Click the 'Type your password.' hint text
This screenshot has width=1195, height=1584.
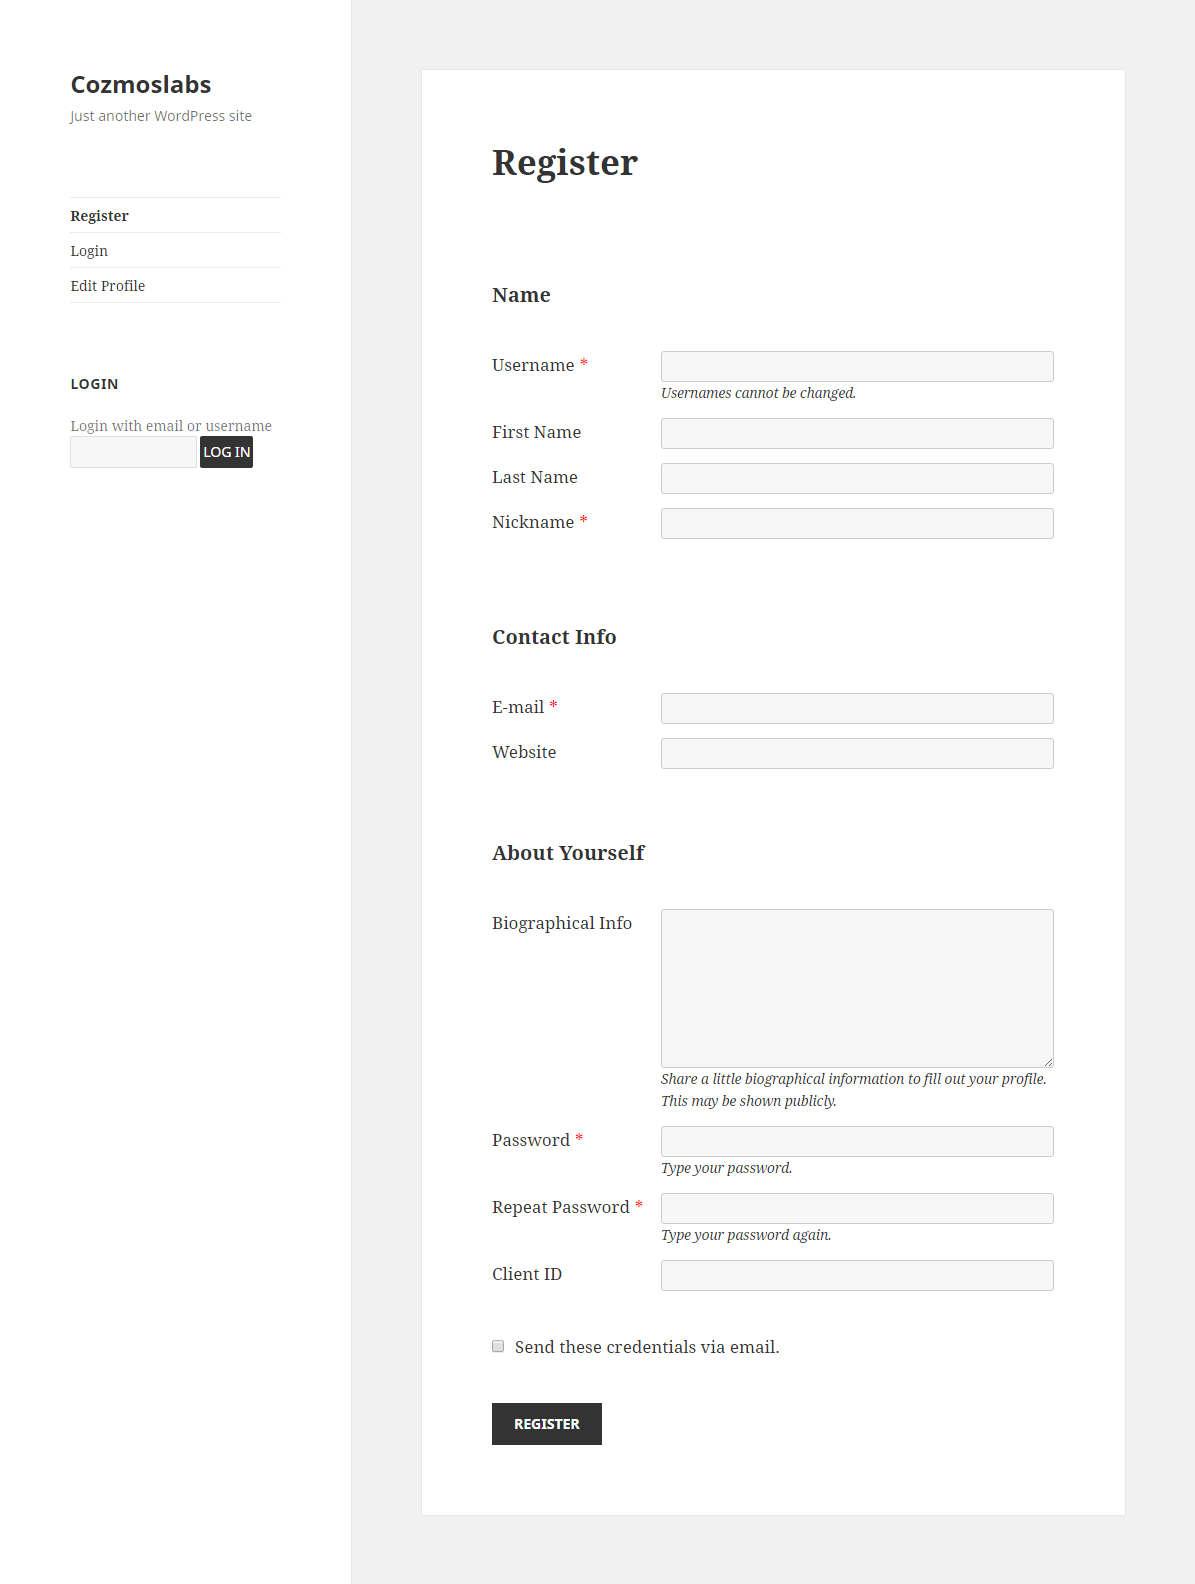pos(726,1168)
